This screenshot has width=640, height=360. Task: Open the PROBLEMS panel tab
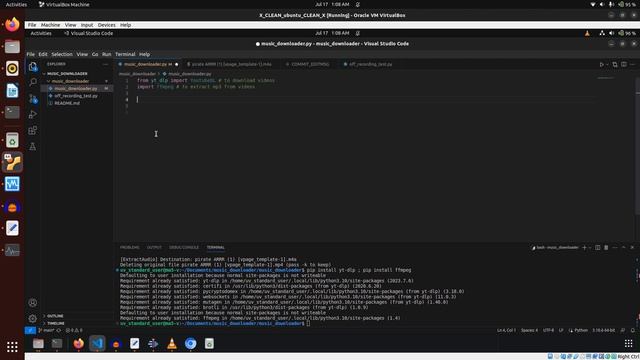129,247
